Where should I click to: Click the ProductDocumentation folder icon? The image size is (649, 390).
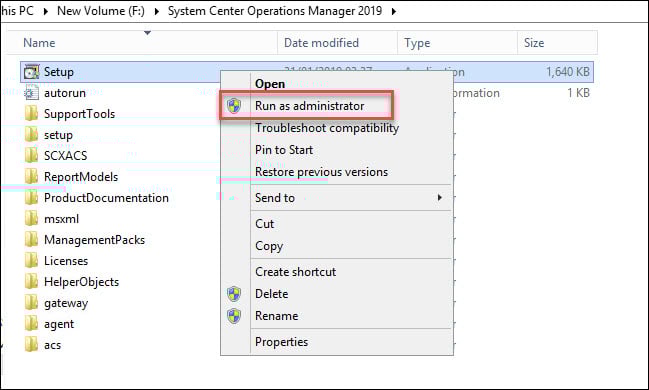(x=31, y=198)
